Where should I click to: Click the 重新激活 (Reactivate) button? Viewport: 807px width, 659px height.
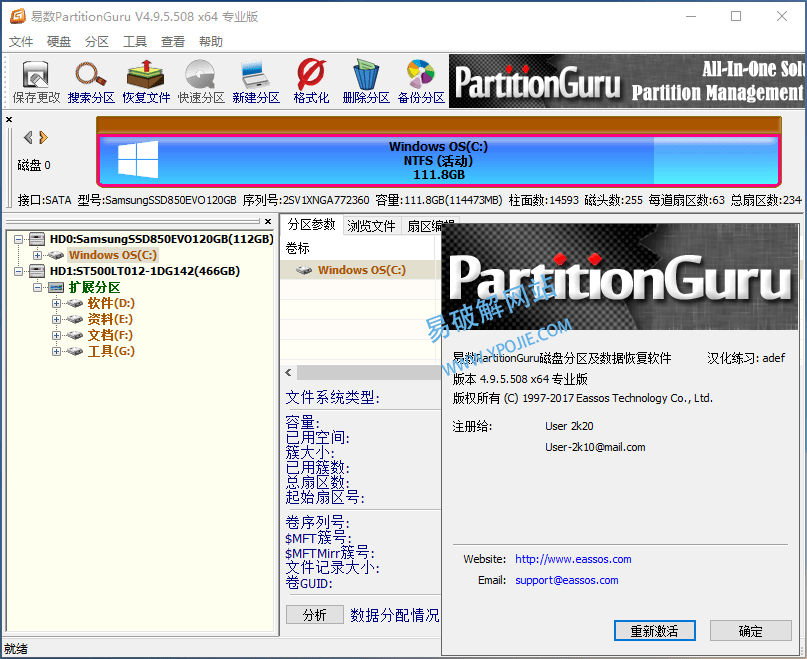click(654, 631)
